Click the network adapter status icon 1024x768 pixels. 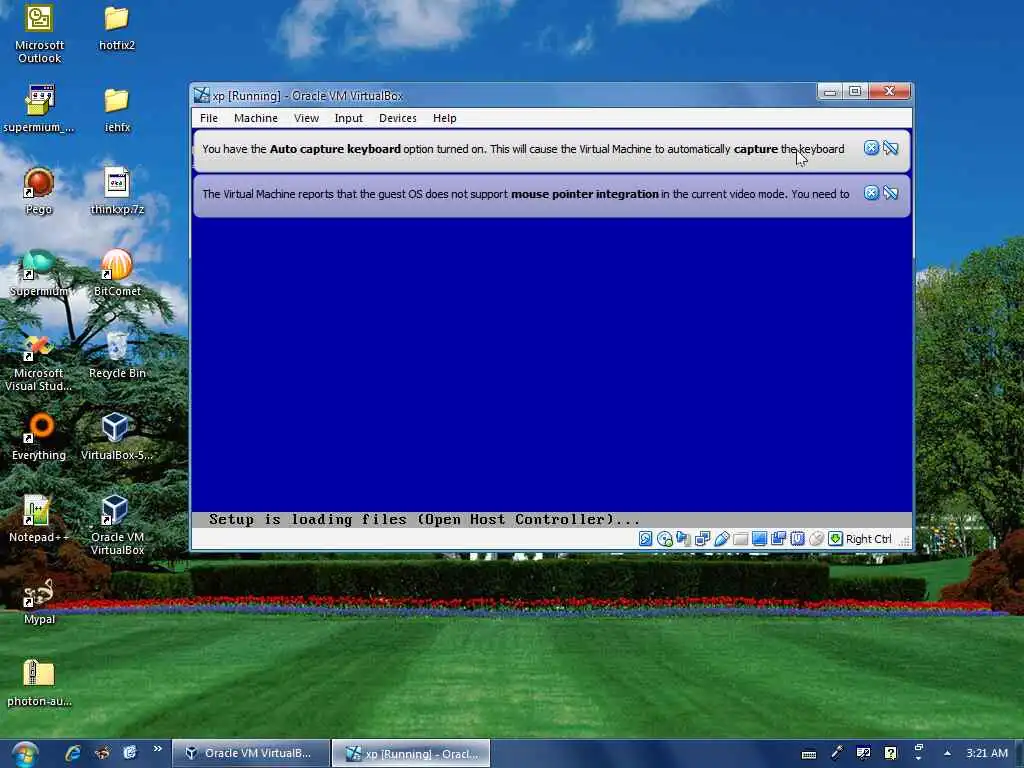(702, 539)
